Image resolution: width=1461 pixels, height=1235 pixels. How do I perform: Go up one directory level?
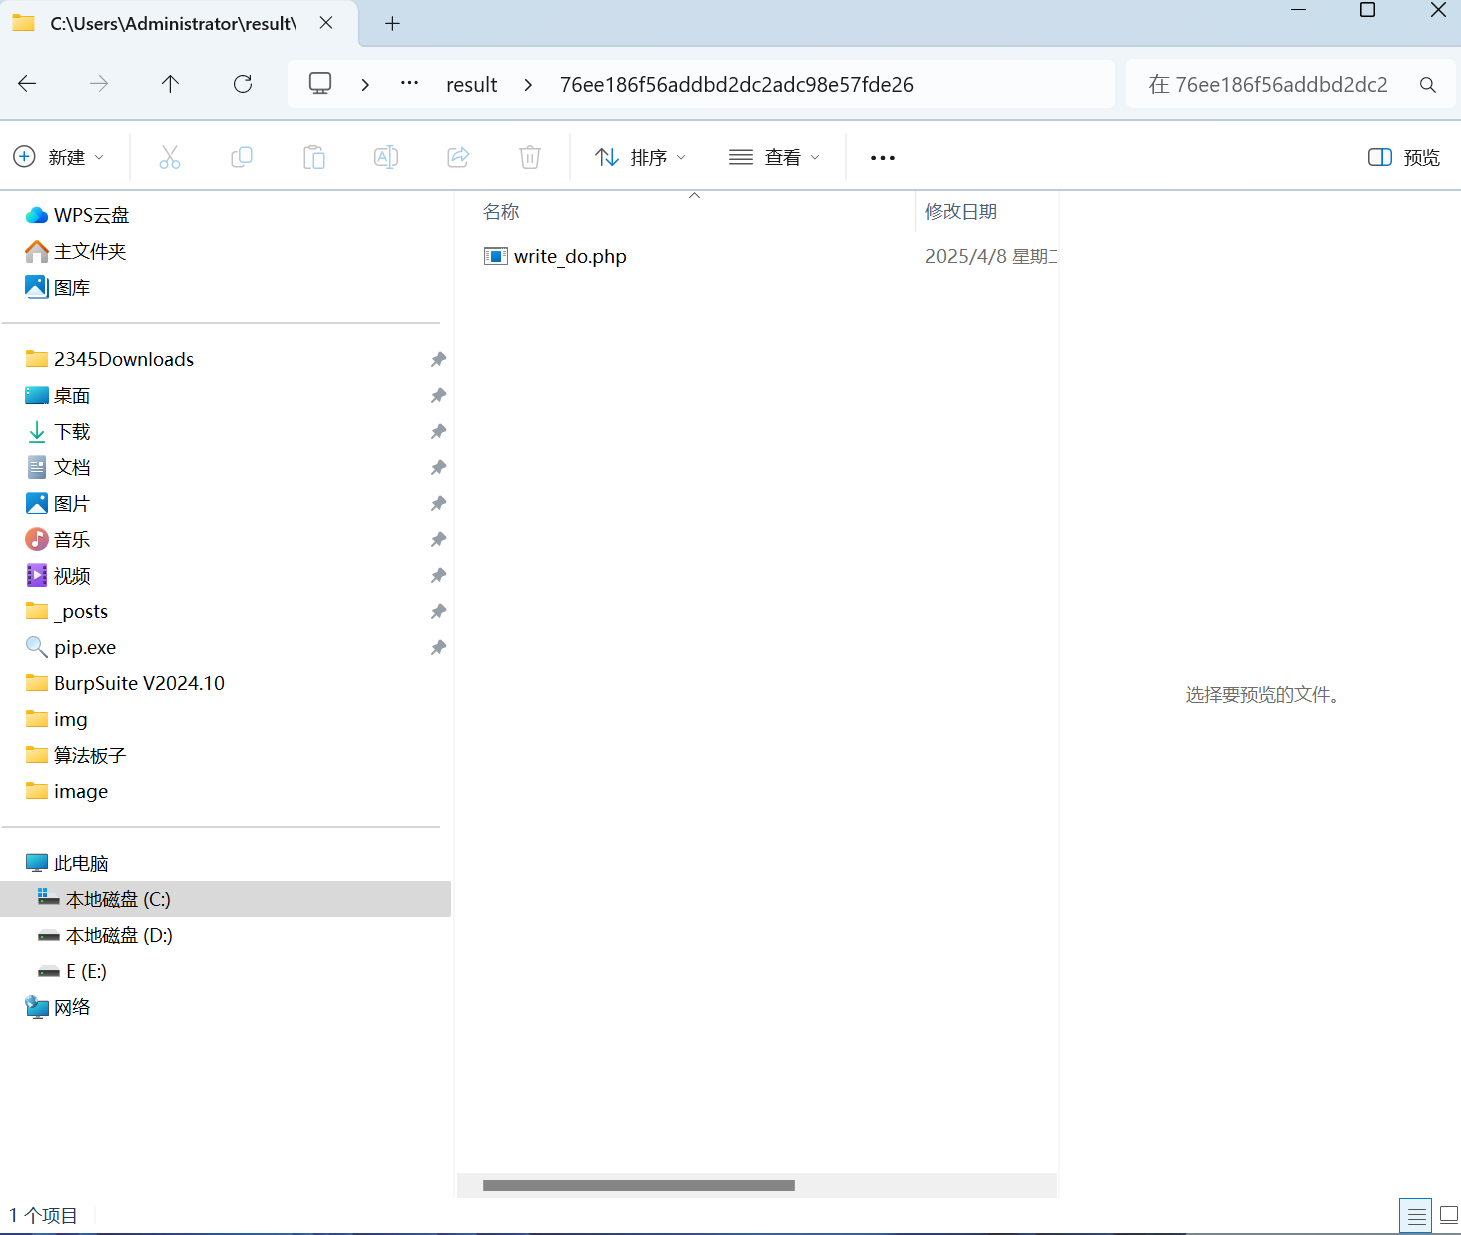pyautogui.click(x=171, y=84)
